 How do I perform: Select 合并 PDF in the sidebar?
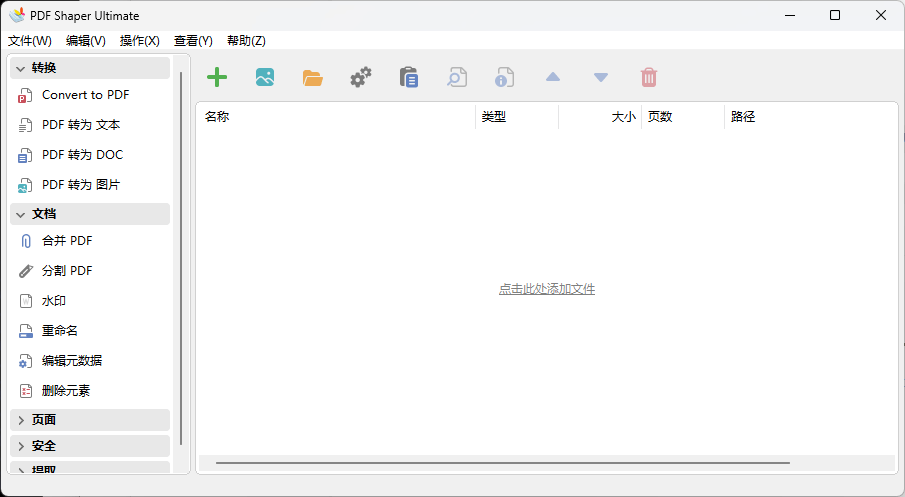point(67,241)
